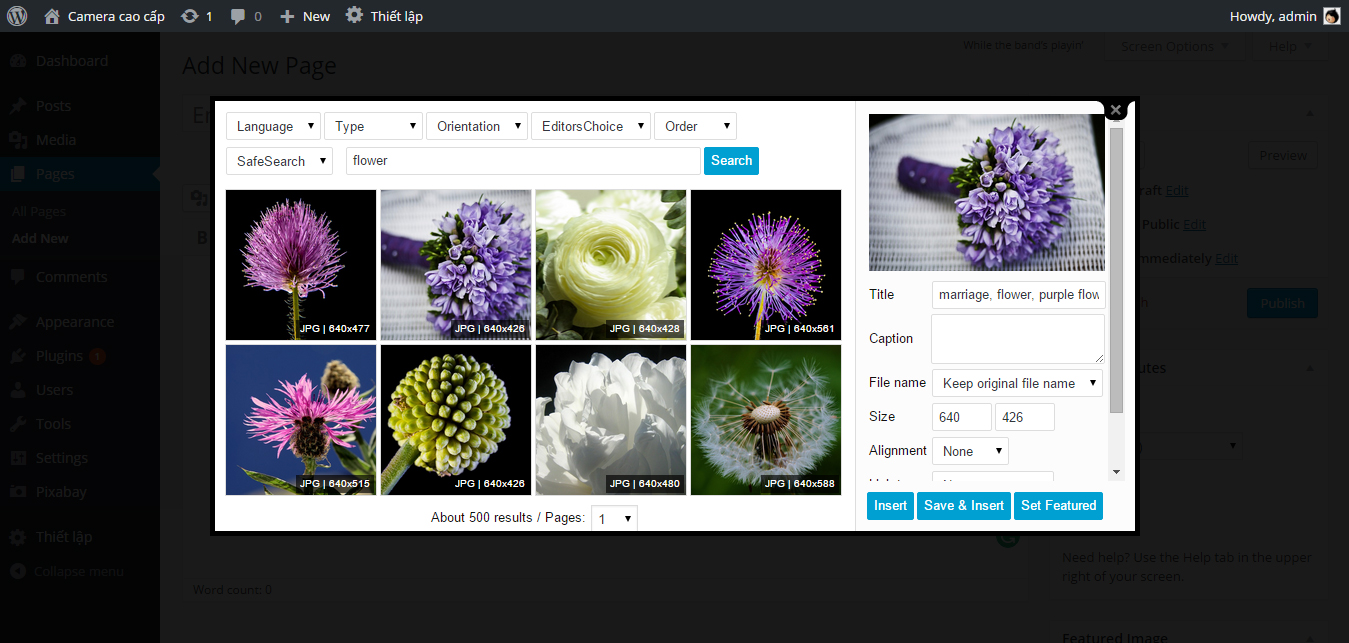Click the blue Search button

click(731, 161)
